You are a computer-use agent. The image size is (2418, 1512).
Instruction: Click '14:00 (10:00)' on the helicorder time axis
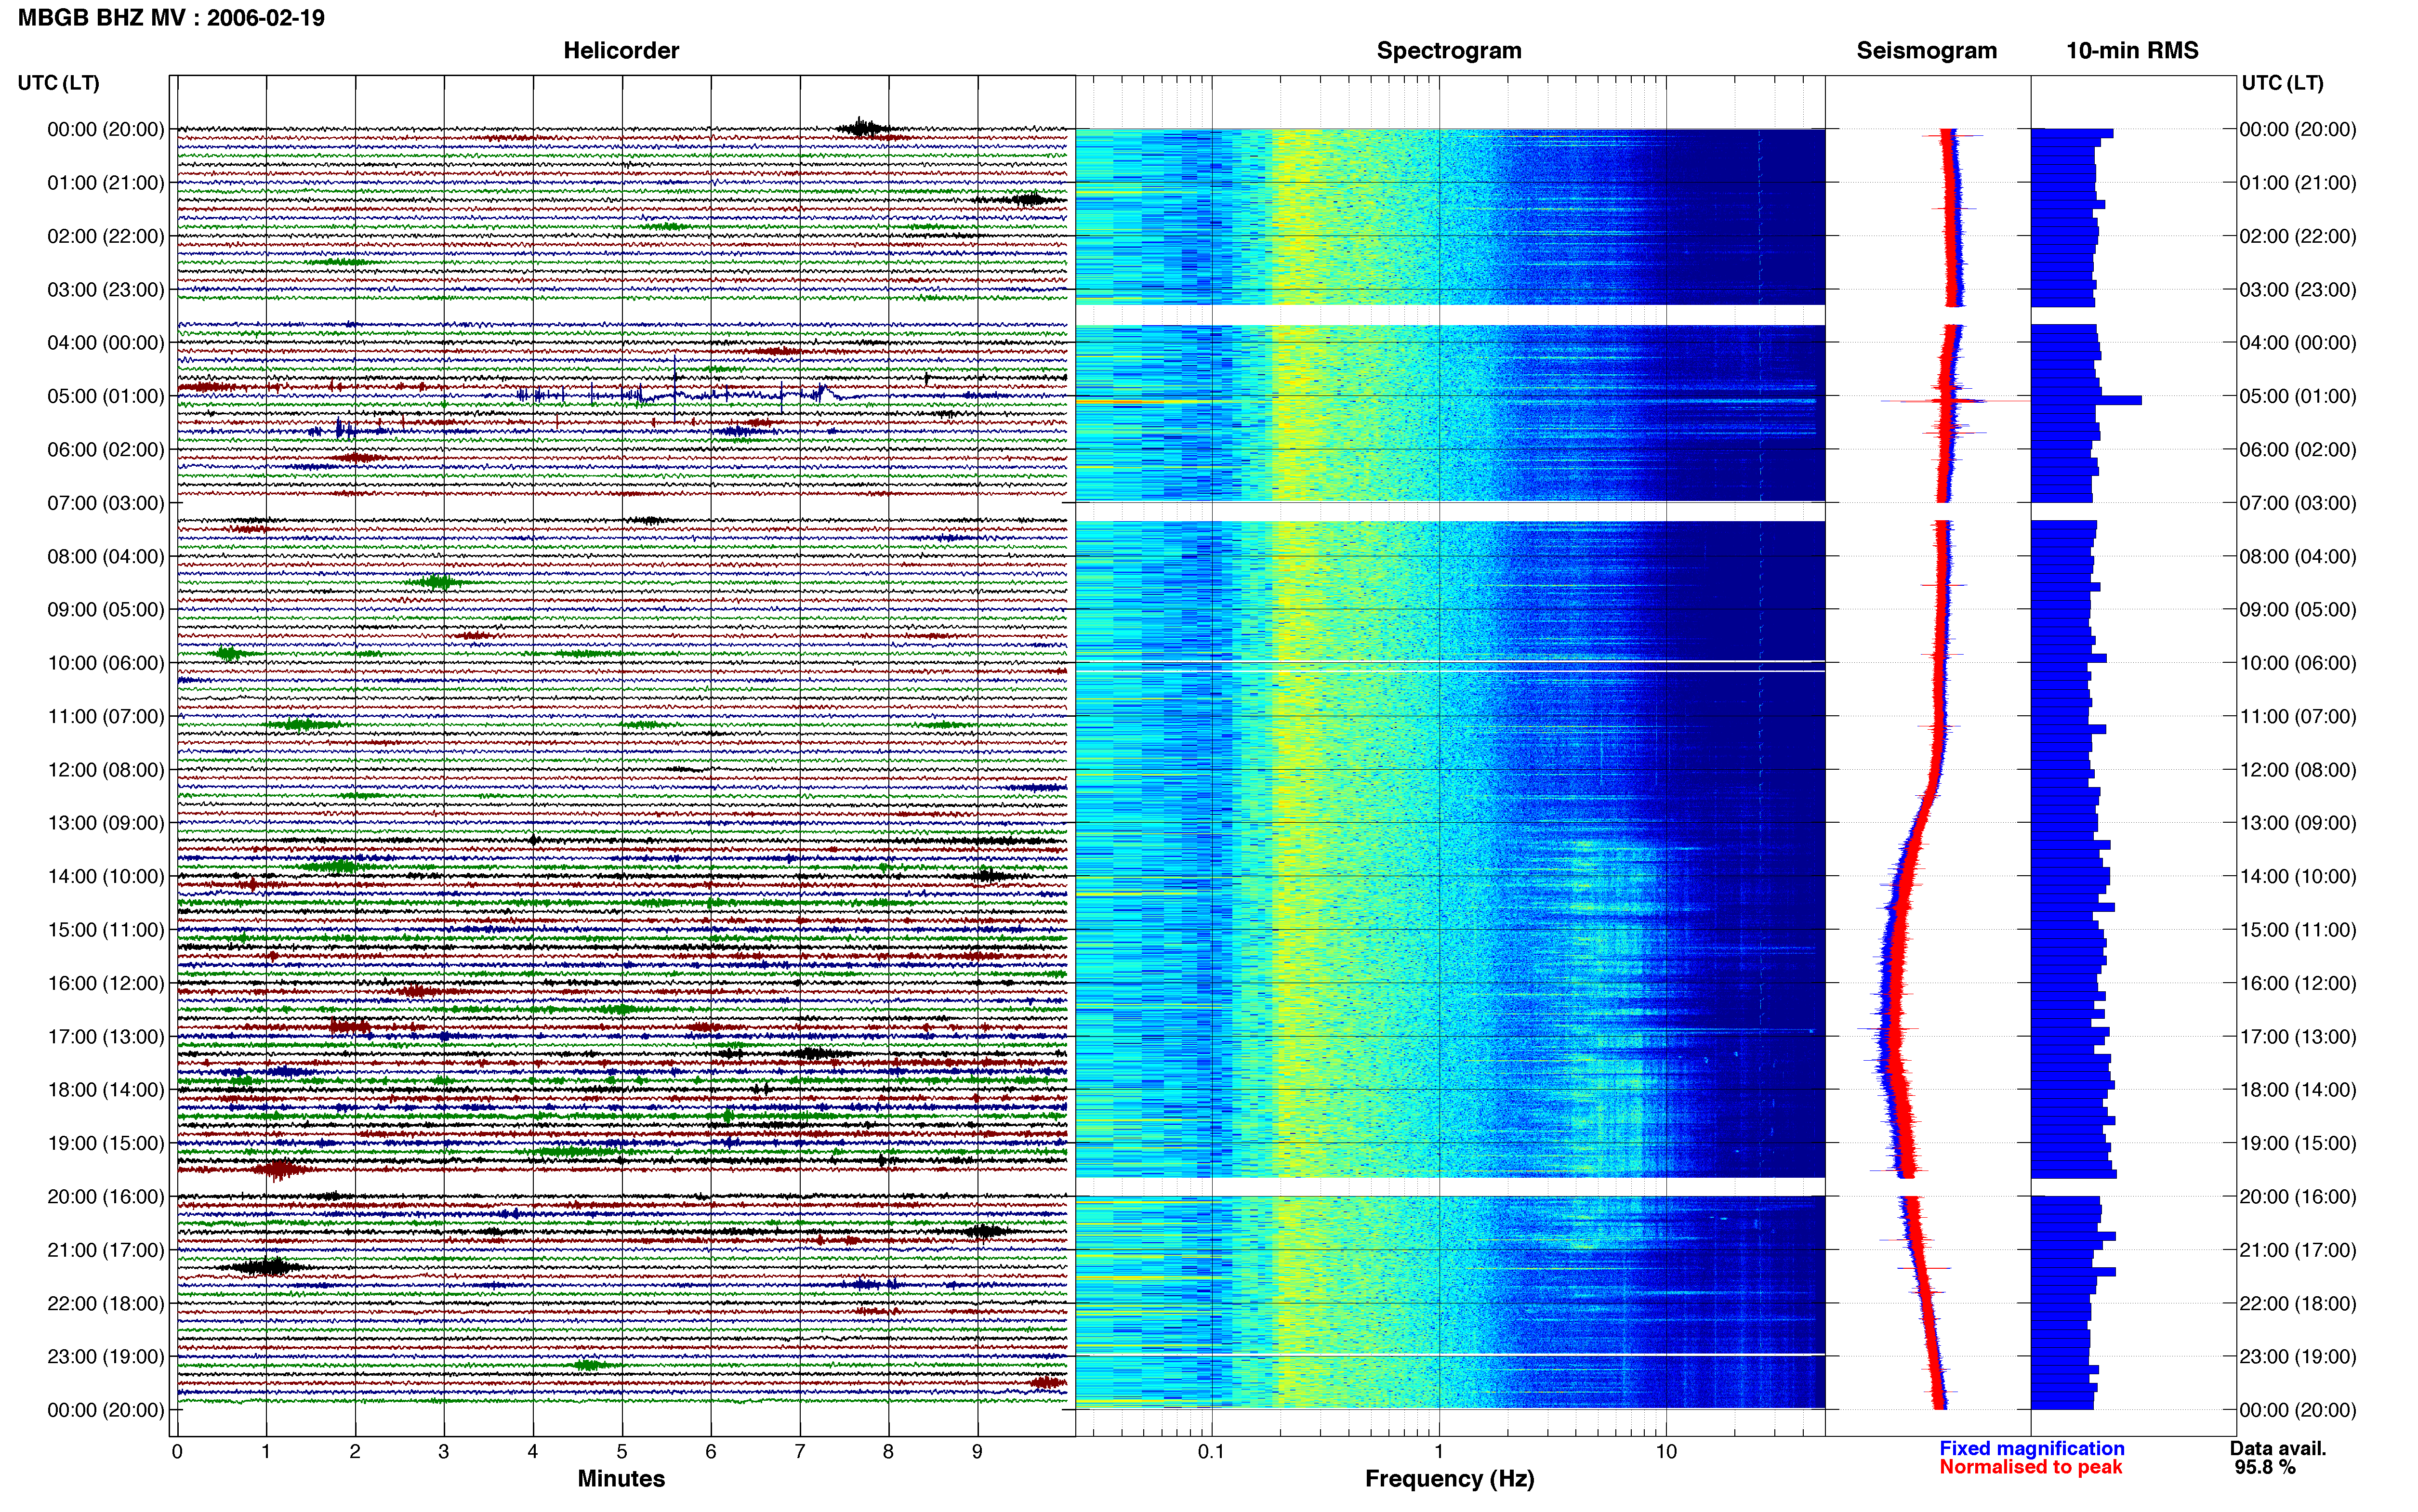[x=106, y=876]
